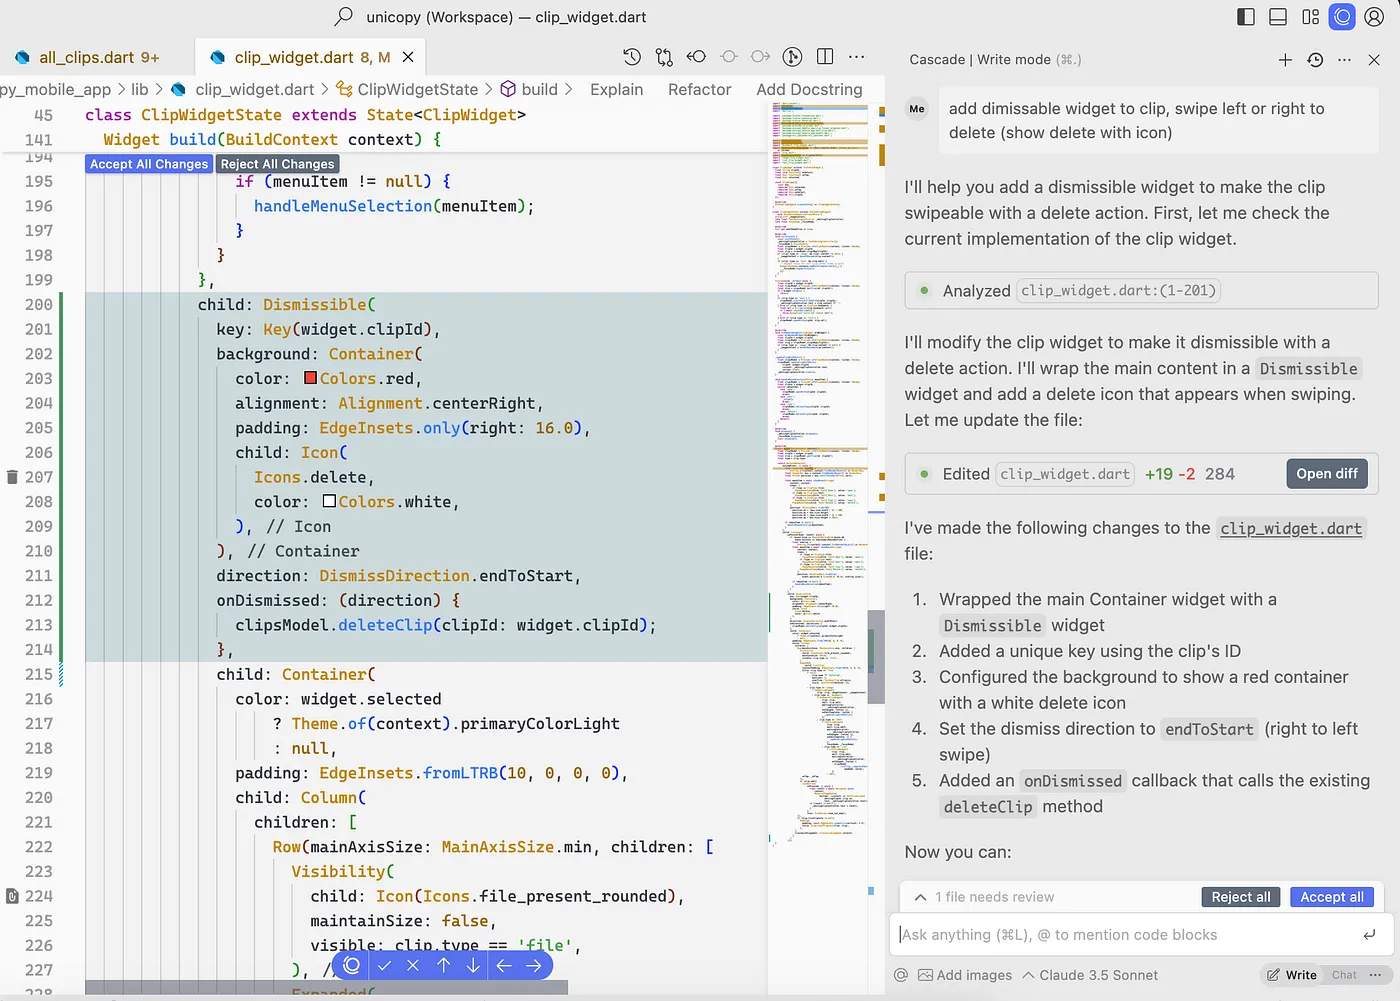
Task: Click delete icon beside line 207
Action: pos(12,477)
